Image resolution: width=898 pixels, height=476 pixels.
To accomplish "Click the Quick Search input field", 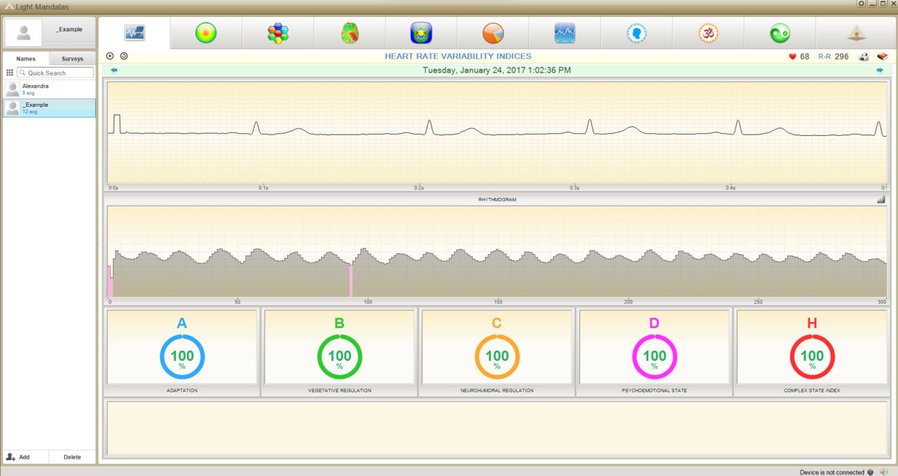I will tap(58, 73).
